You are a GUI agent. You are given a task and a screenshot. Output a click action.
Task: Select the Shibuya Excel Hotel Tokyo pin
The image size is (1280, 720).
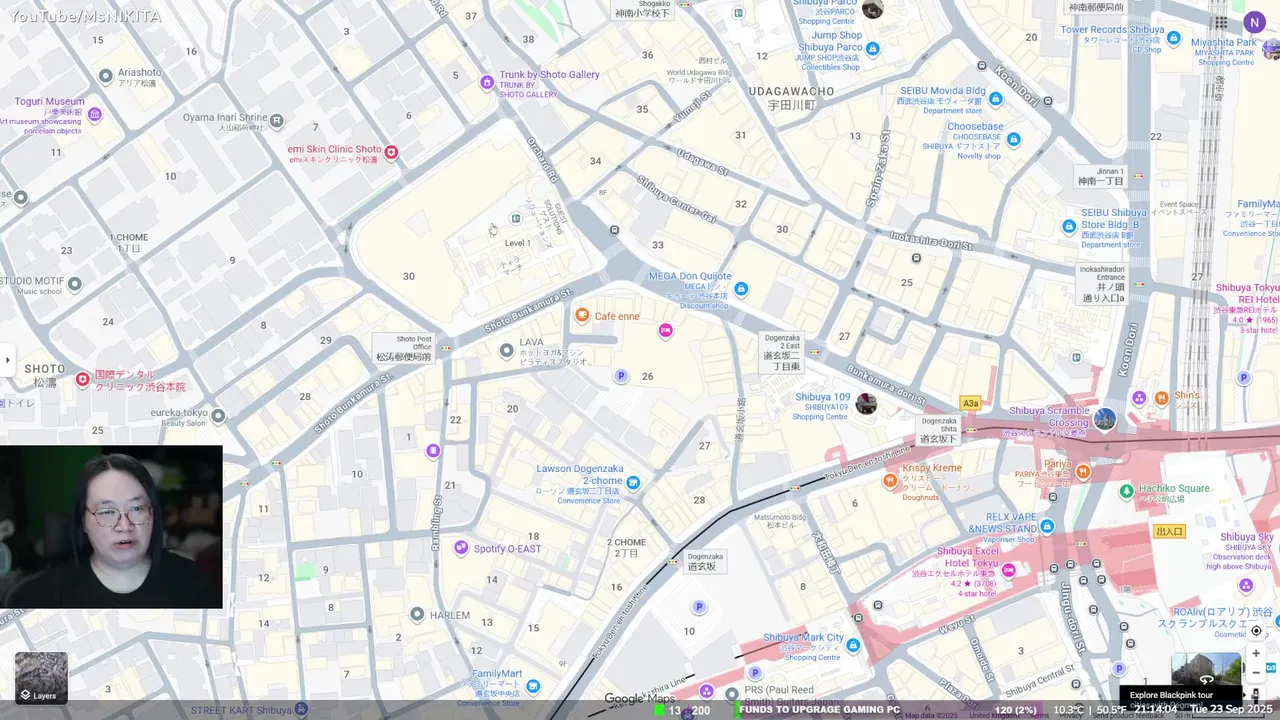coord(1009,570)
